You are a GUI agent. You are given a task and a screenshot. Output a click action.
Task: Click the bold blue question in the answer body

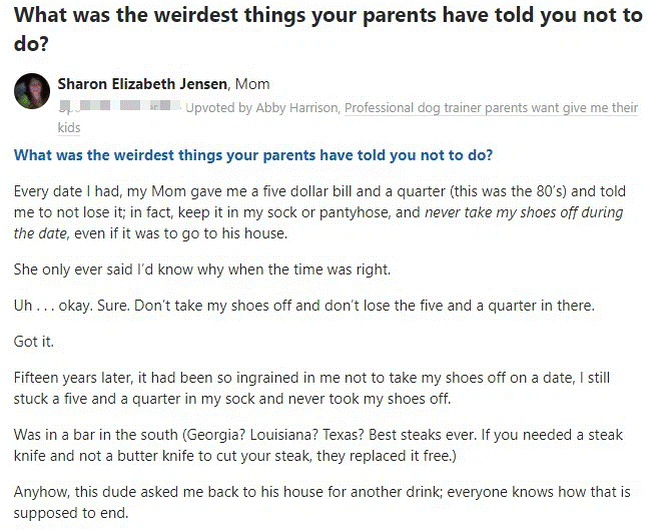click(253, 155)
